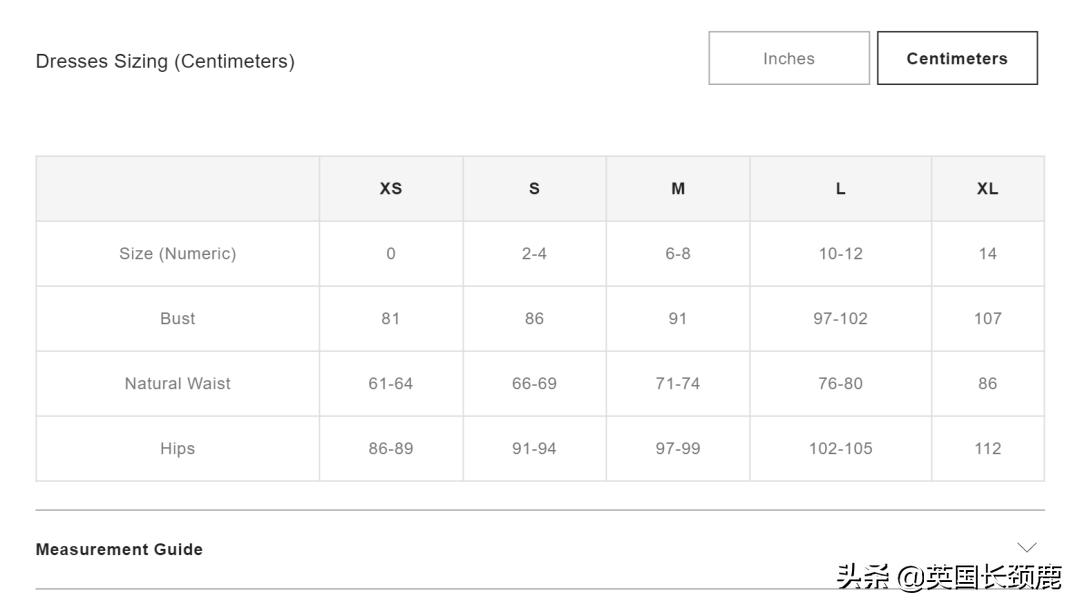Viewport: 1080px width, 609px height.
Task: Select the XL column header
Action: (x=987, y=189)
